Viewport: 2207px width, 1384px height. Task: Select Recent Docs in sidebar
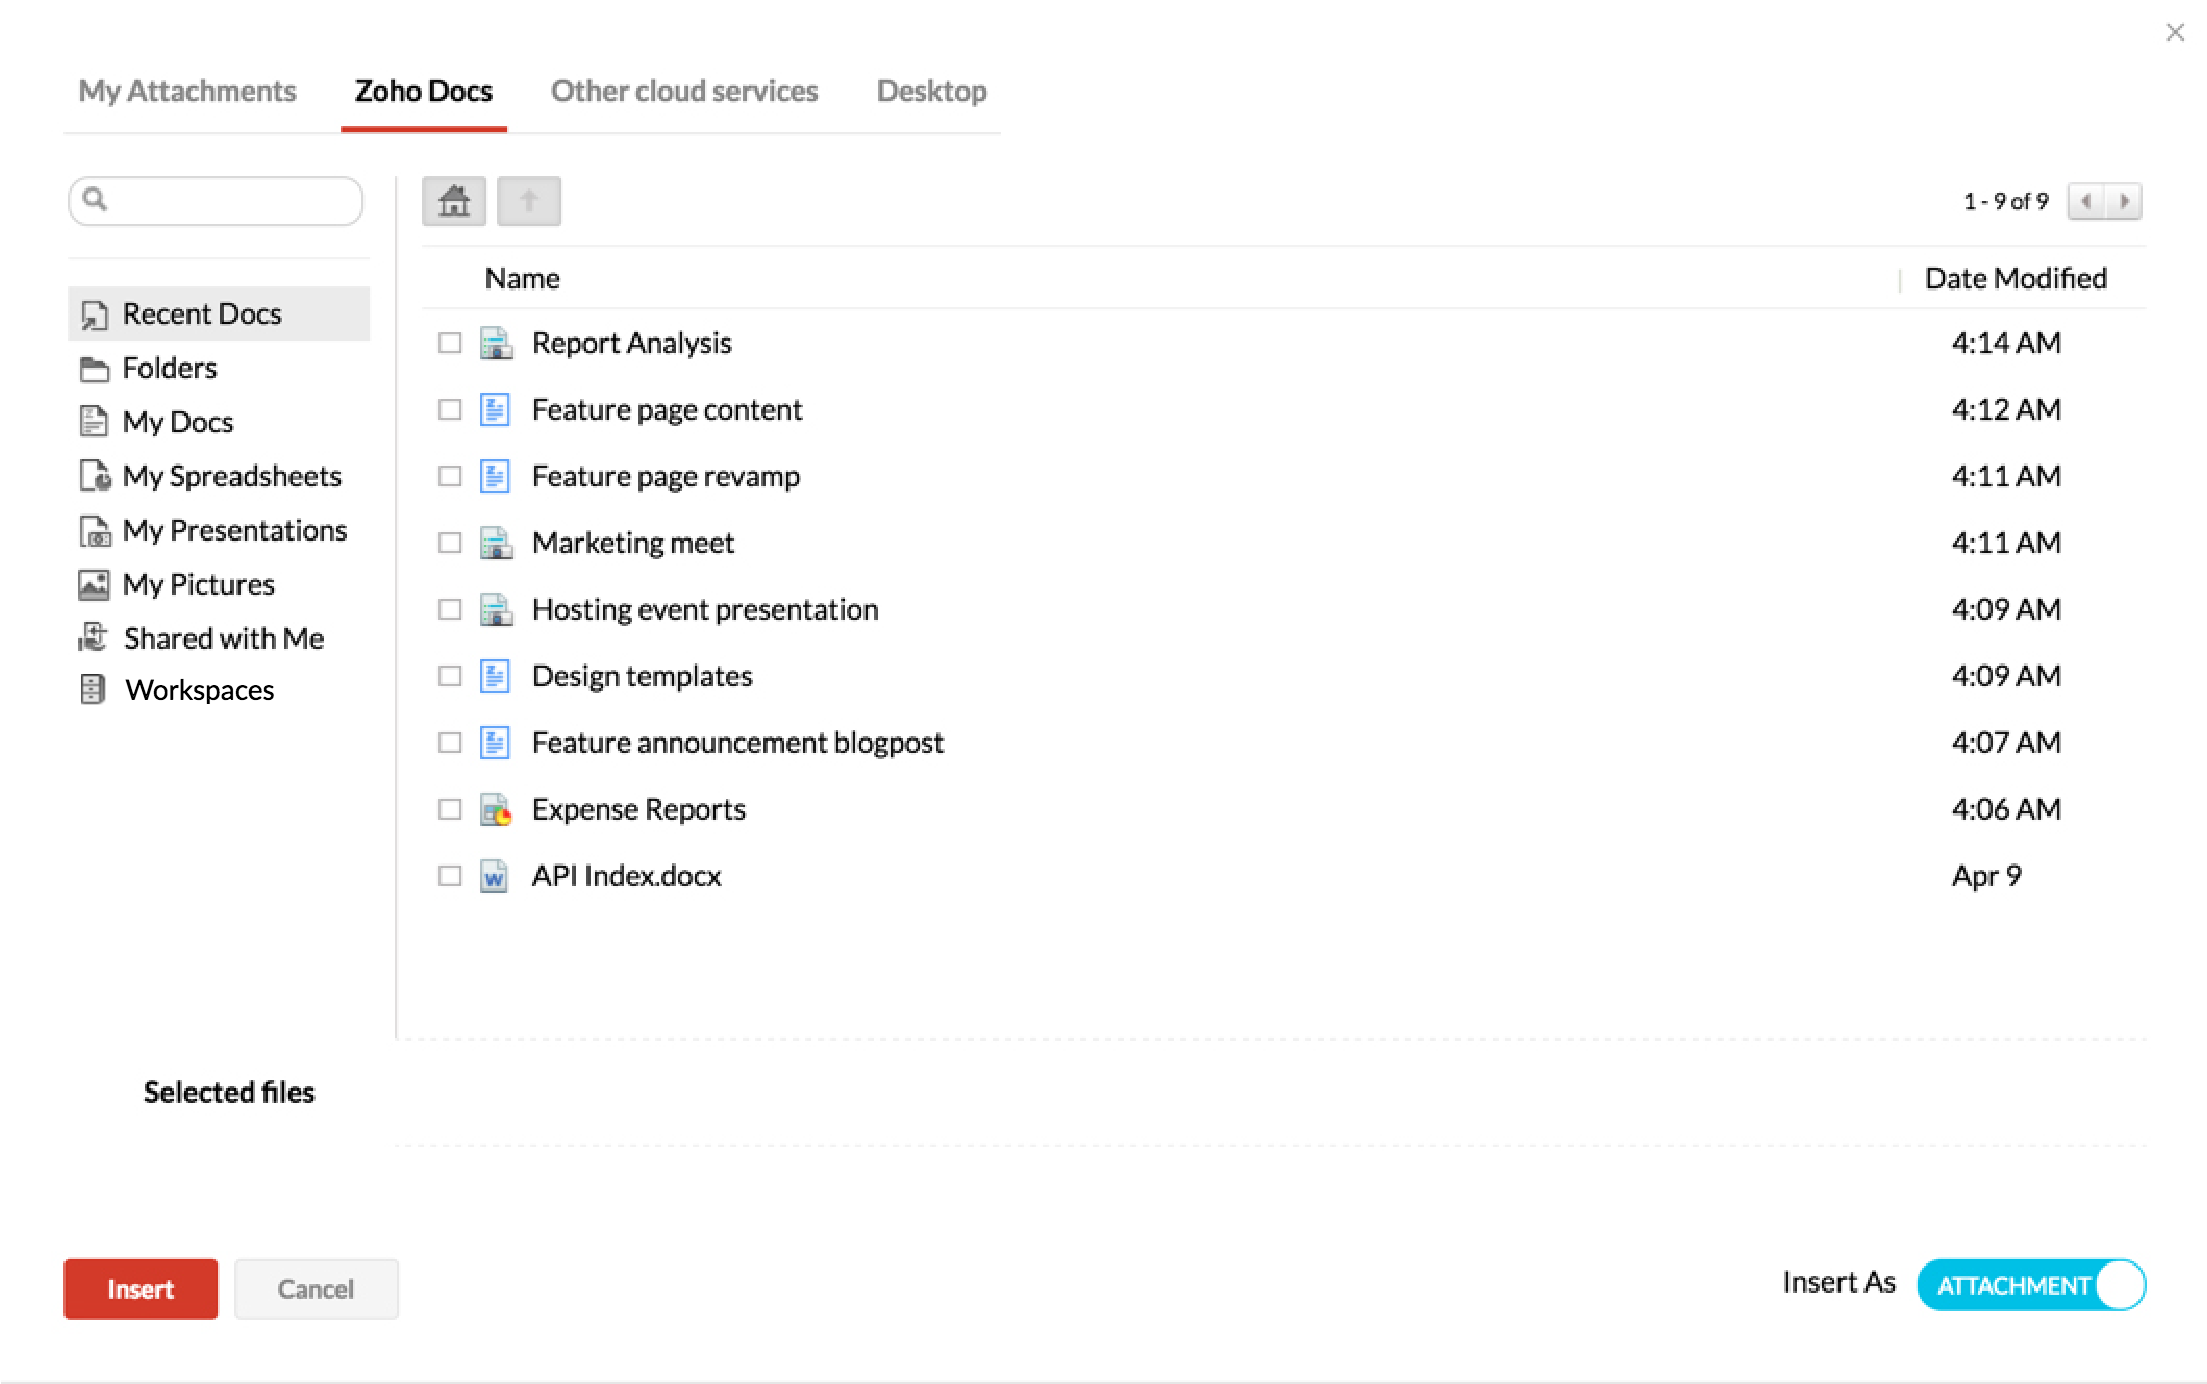tap(219, 314)
